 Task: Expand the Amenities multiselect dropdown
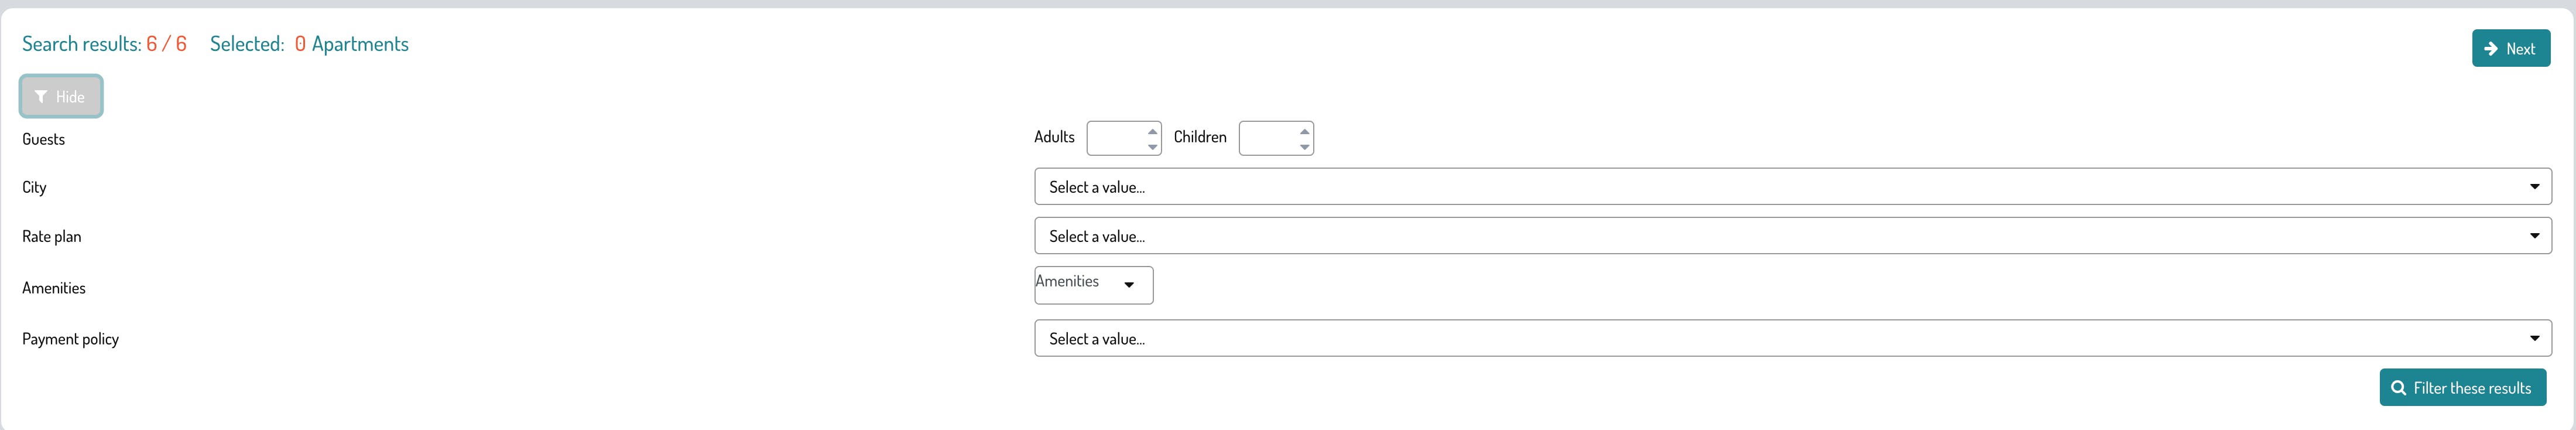coord(1093,285)
